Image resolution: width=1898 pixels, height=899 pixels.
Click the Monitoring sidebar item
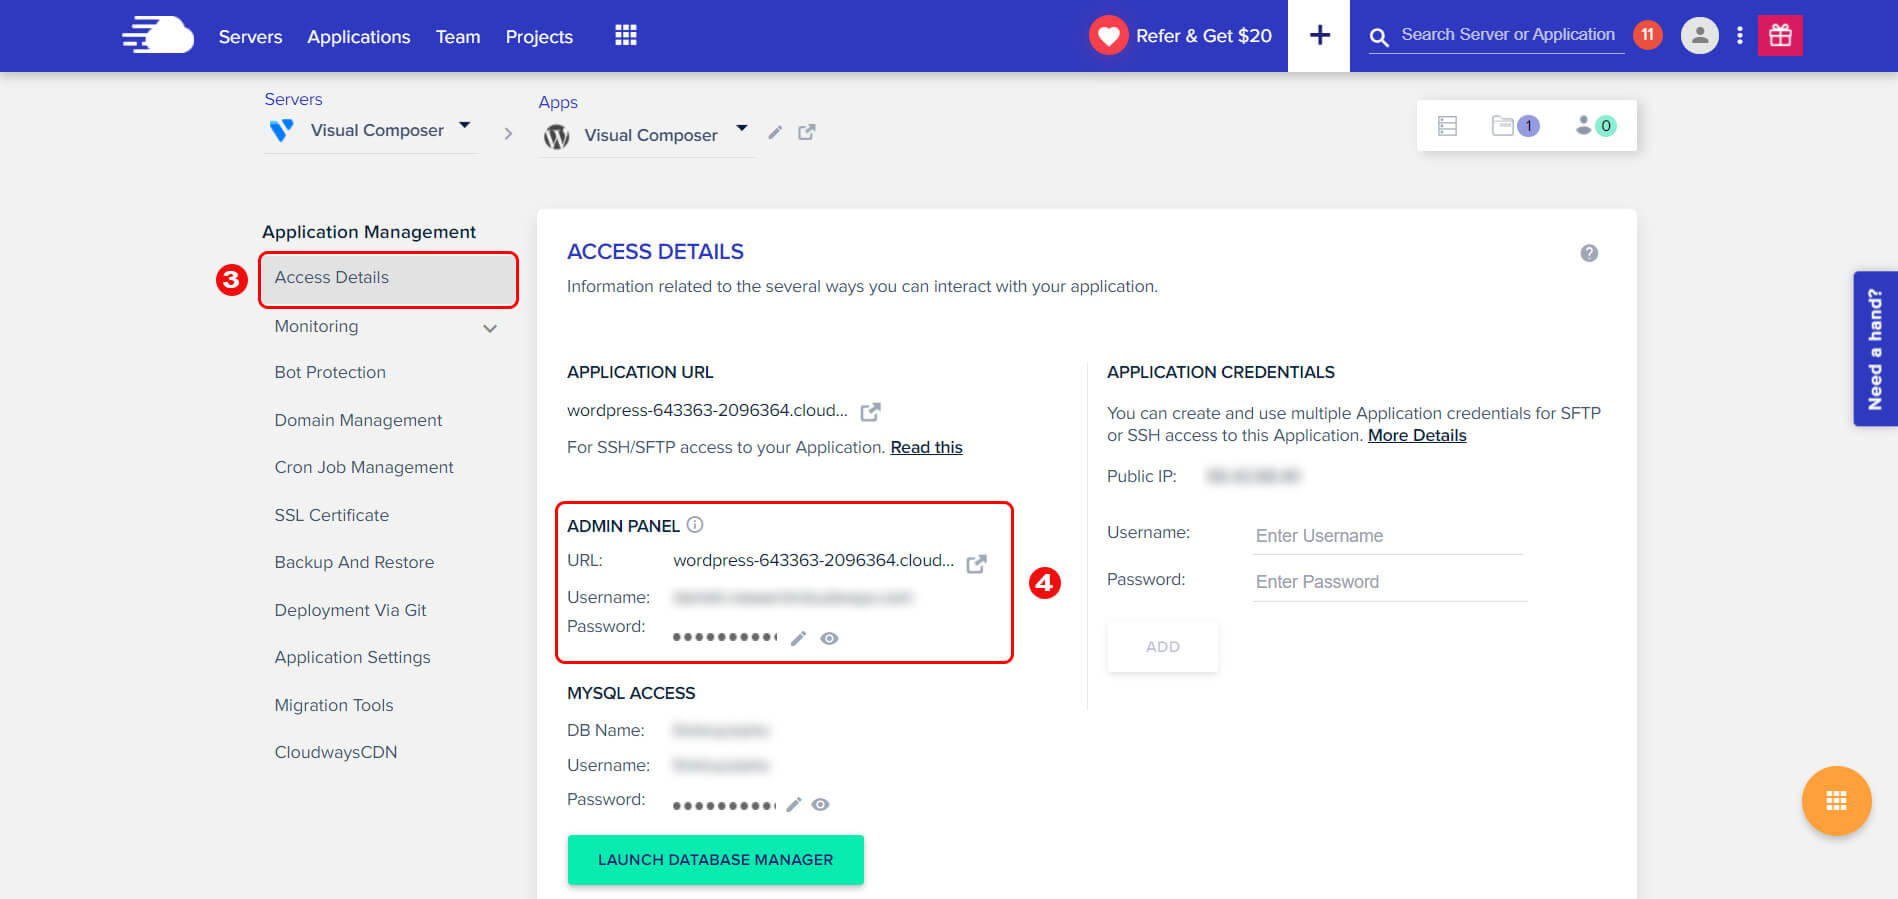click(316, 326)
